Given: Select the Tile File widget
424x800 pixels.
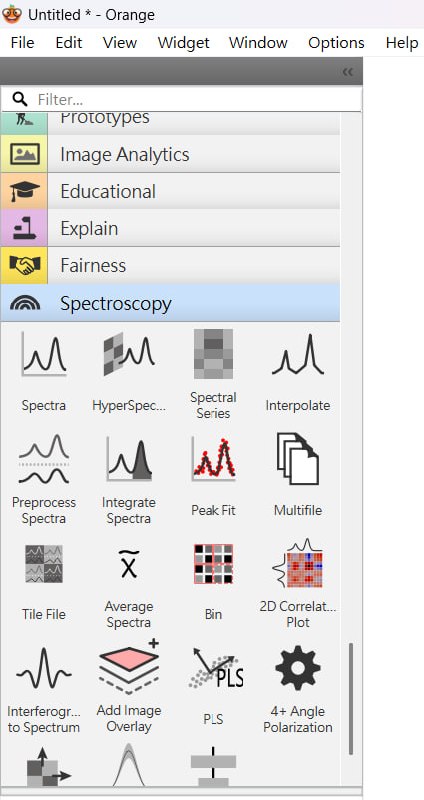Looking at the screenshot, I should [x=44, y=582].
